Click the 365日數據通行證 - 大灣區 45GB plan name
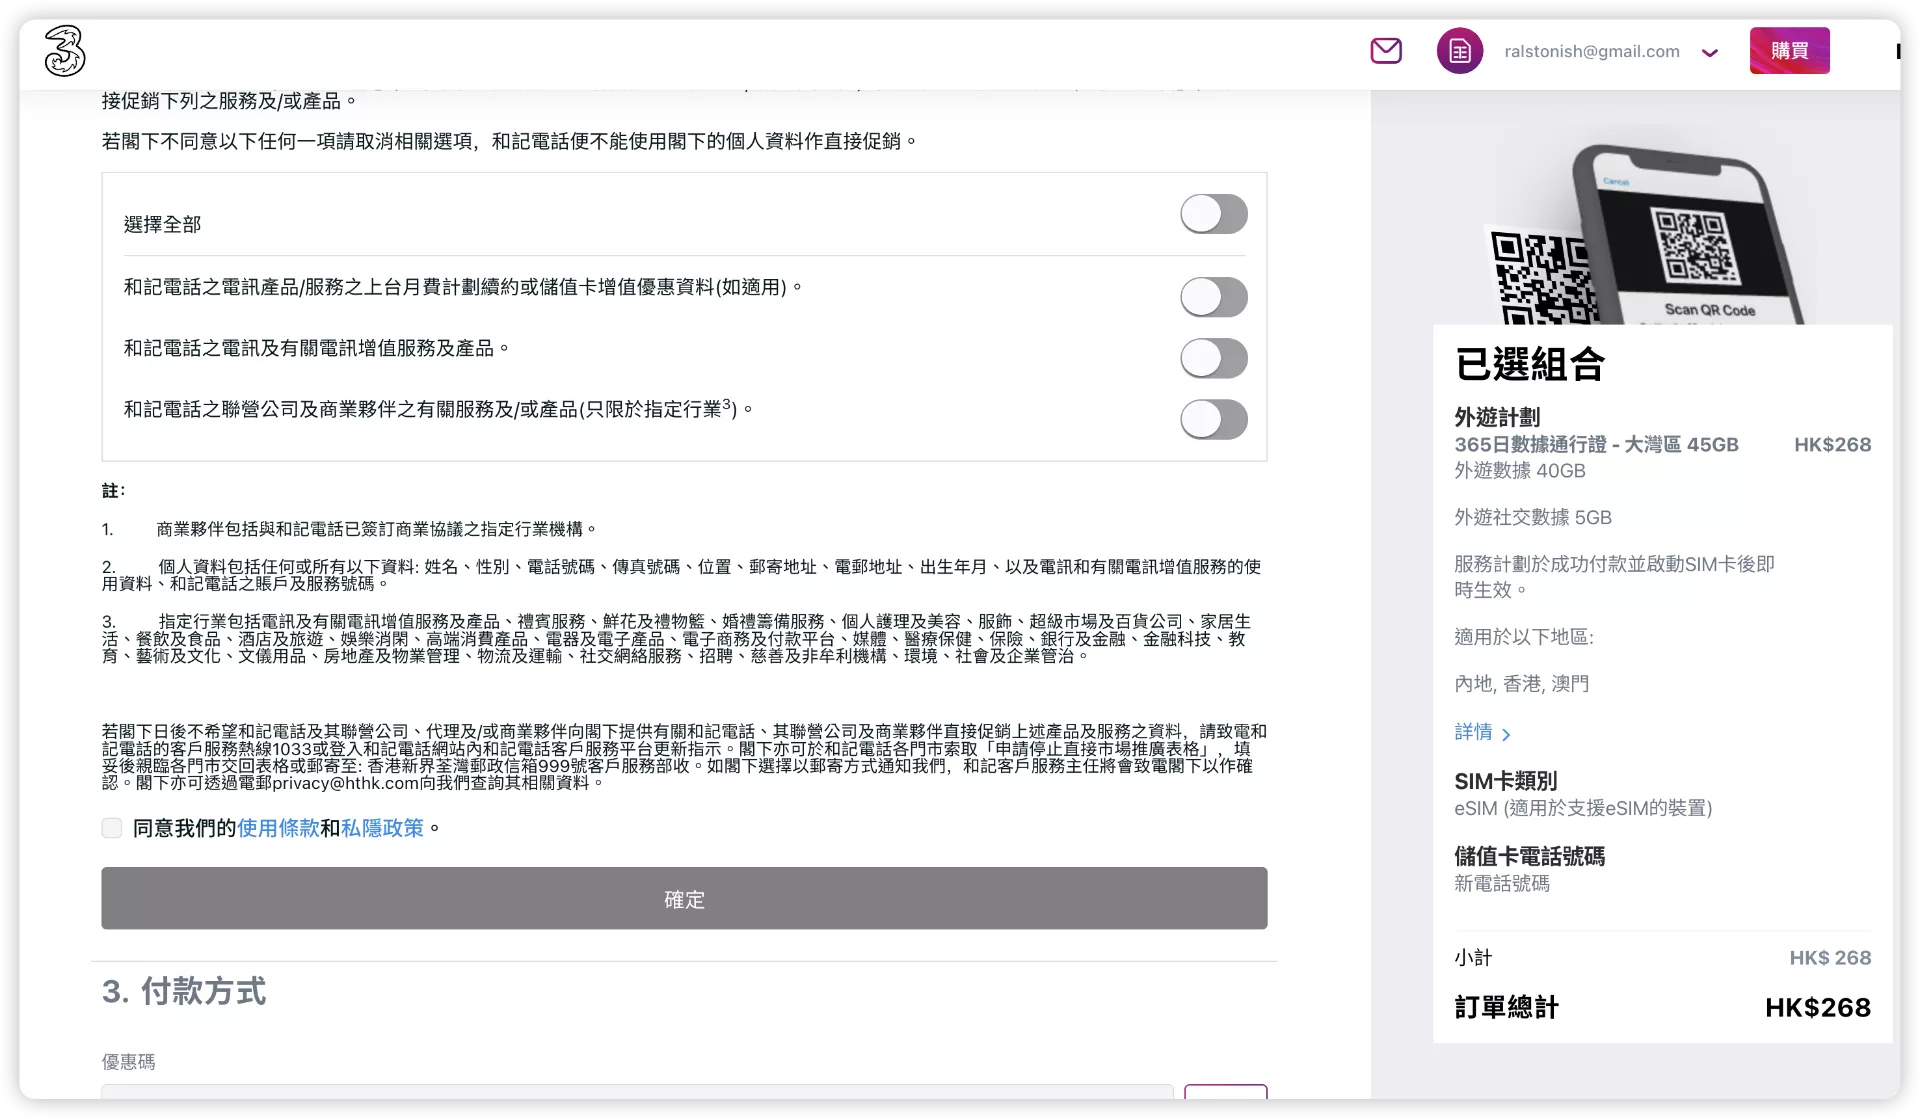Image resolution: width=1920 pixels, height=1118 pixels. coord(1596,444)
